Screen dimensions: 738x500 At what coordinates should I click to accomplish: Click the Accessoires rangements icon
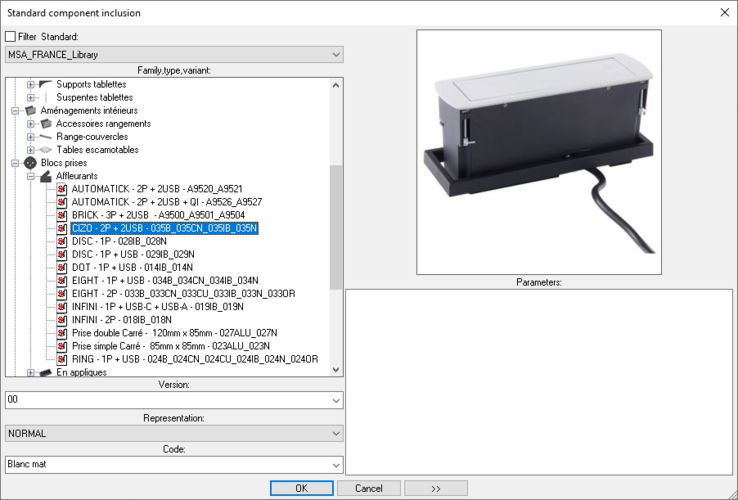[x=45, y=124]
